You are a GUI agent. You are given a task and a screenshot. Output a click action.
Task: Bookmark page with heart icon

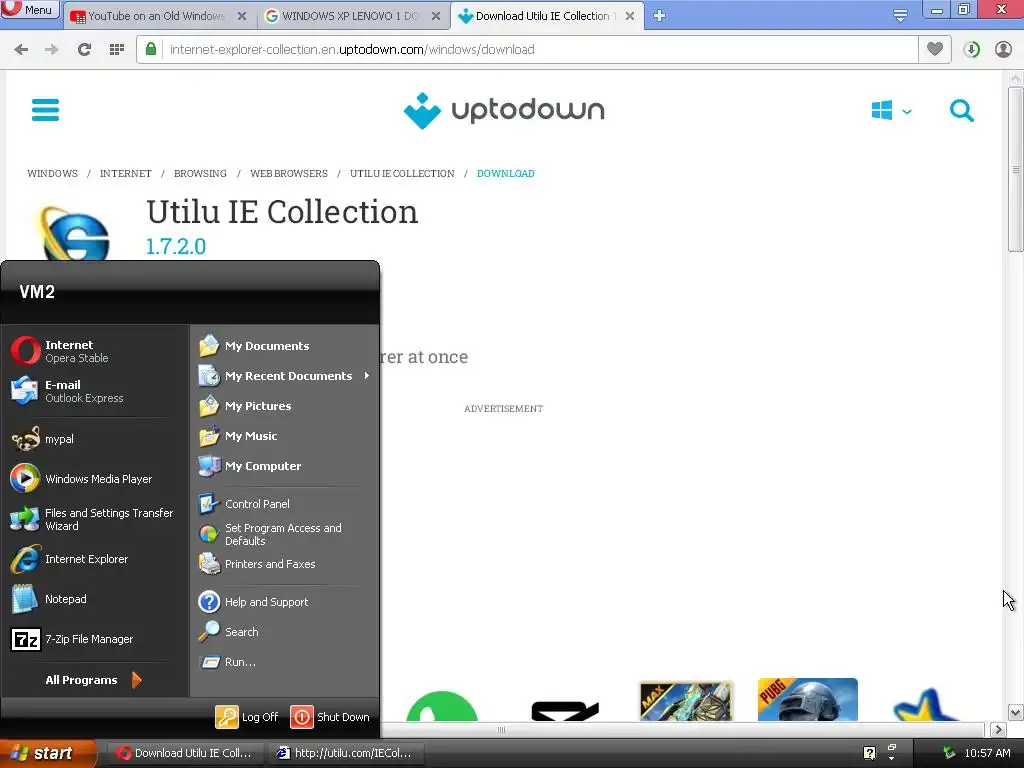pos(935,49)
